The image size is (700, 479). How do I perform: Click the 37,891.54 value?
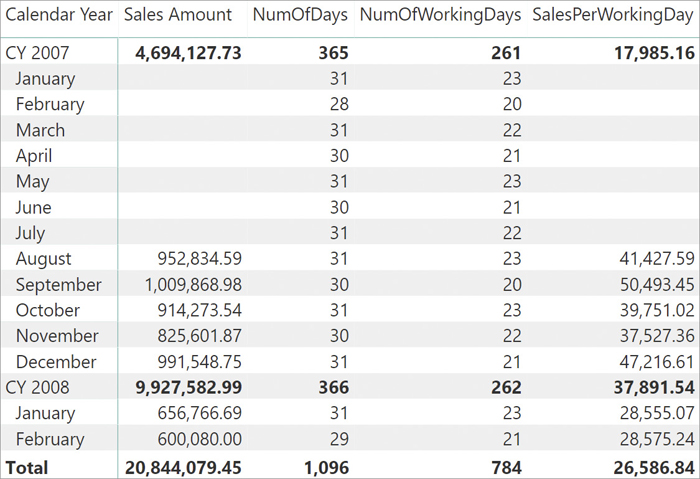pos(654,387)
